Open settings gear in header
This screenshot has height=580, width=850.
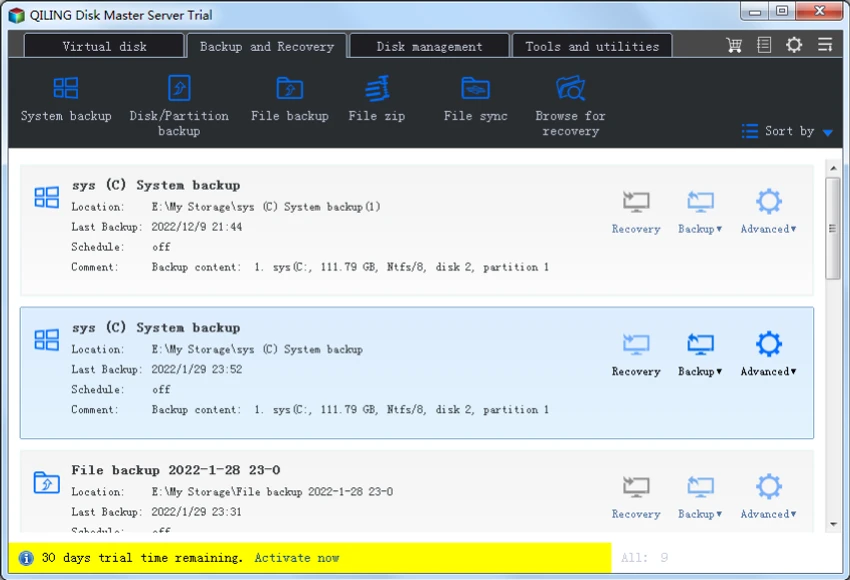[x=794, y=45]
